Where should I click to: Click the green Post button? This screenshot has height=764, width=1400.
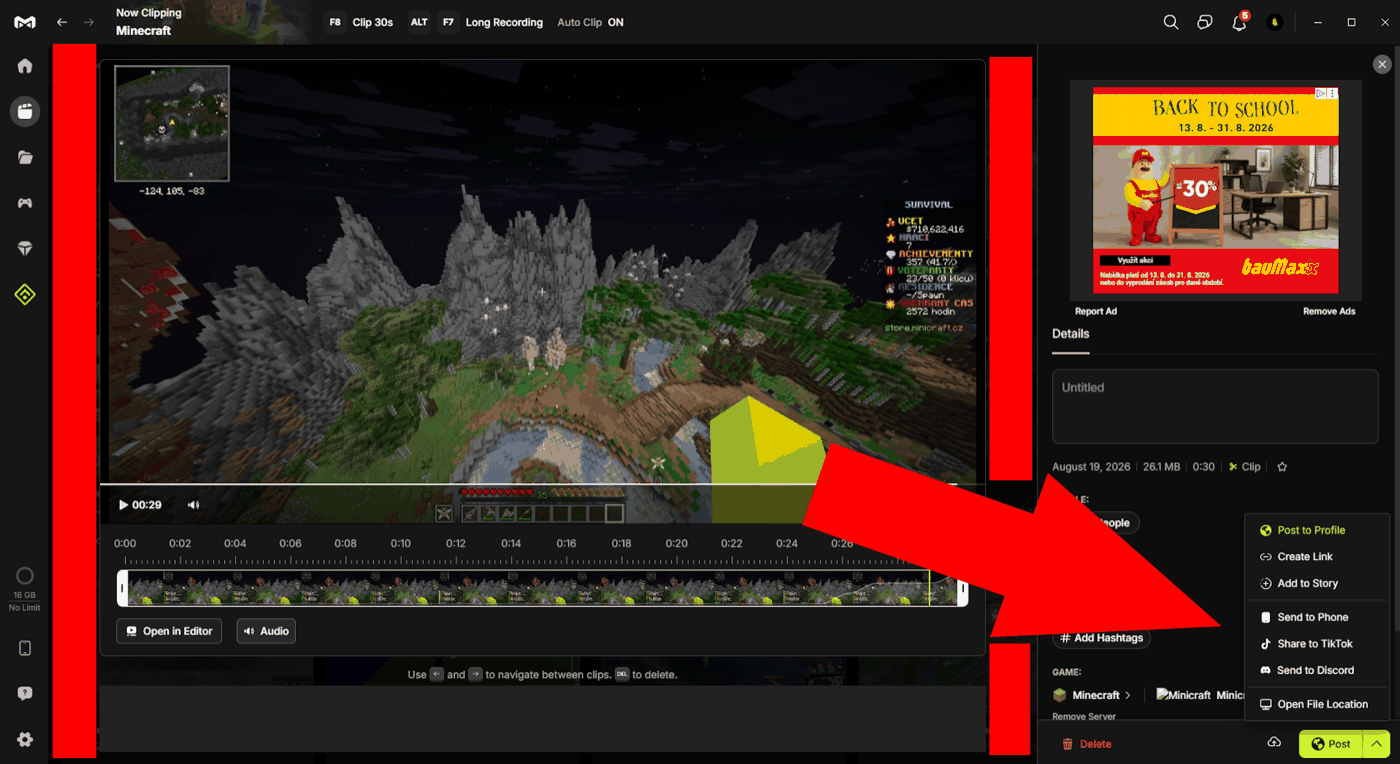point(1331,744)
